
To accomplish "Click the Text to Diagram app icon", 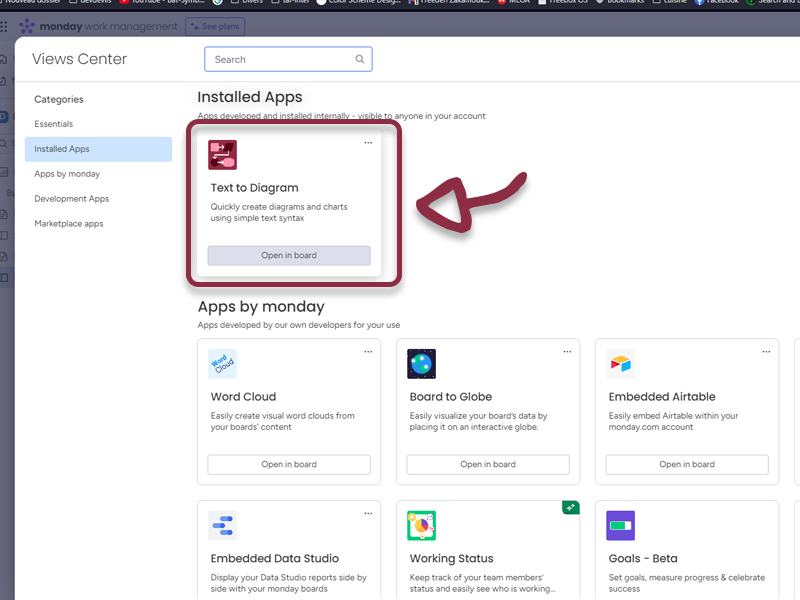I will (x=222, y=155).
